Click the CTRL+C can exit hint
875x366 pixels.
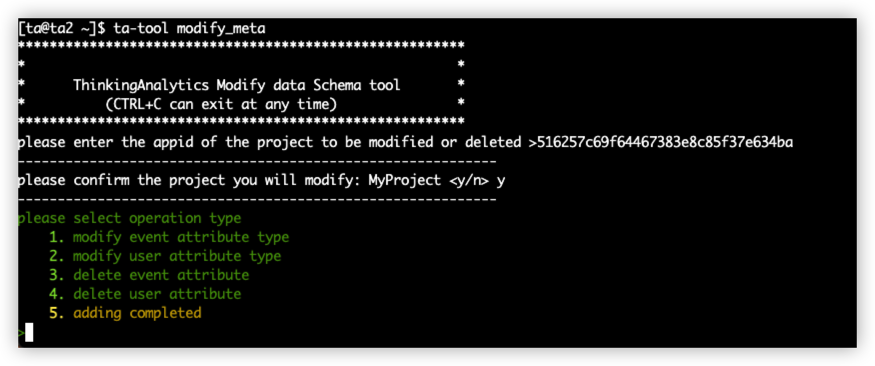pyautogui.click(x=220, y=104)
